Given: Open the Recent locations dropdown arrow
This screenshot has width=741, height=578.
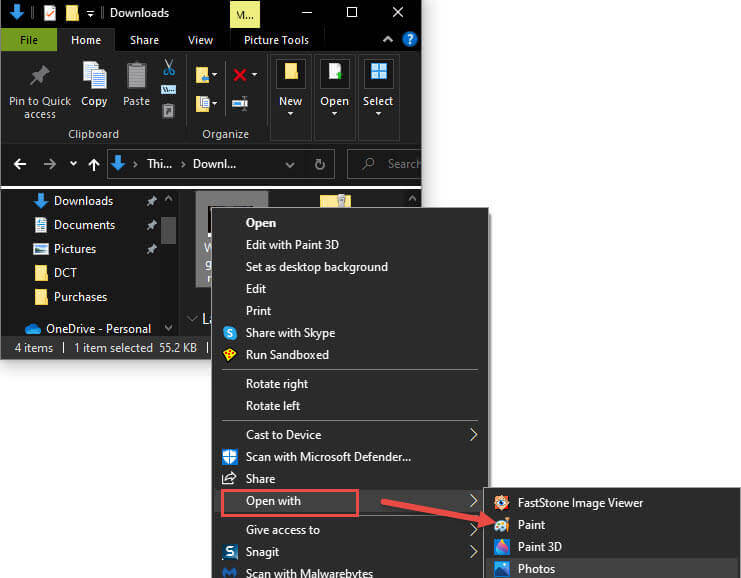Looking at the screenshot, I should pos(73,164).
